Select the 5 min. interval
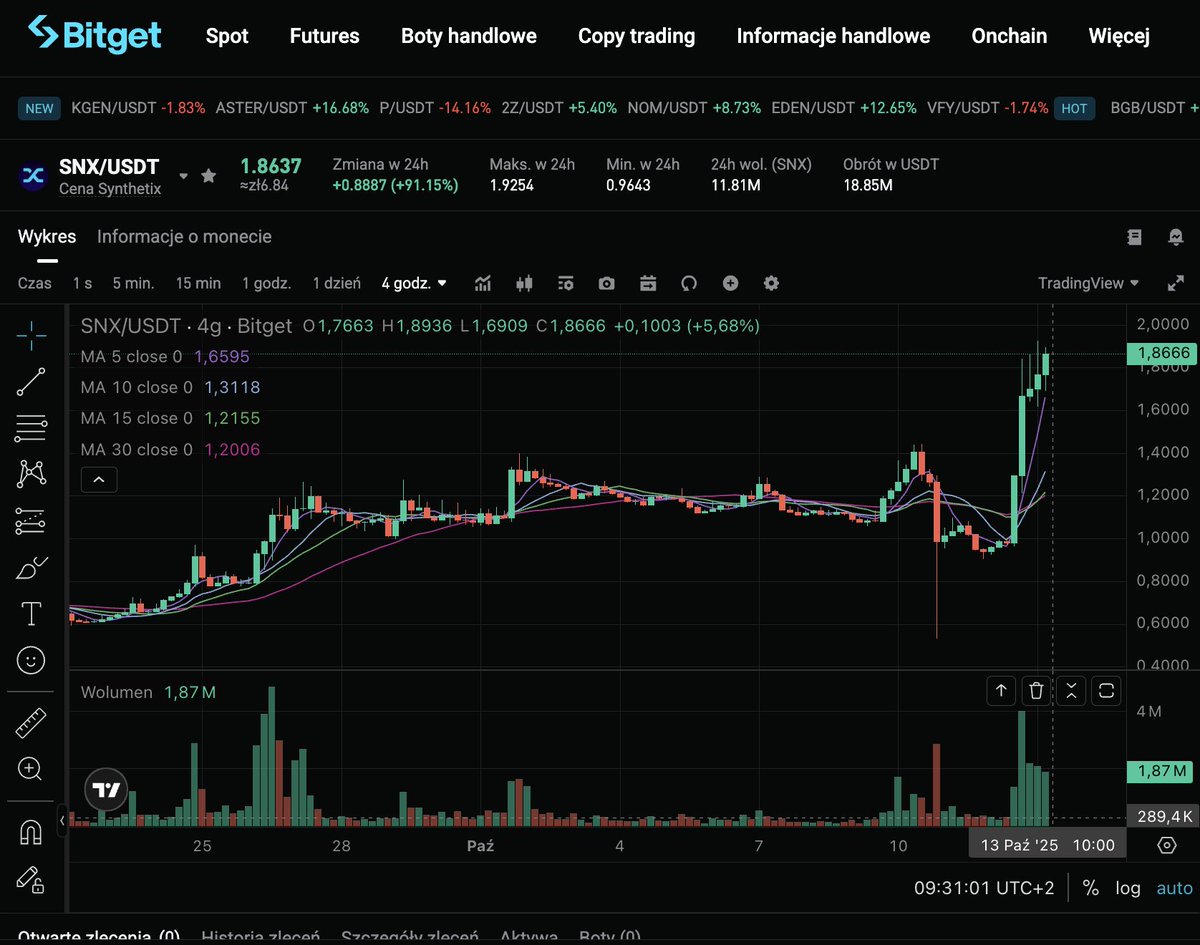The image size is (1200, 945). point(133,283)
